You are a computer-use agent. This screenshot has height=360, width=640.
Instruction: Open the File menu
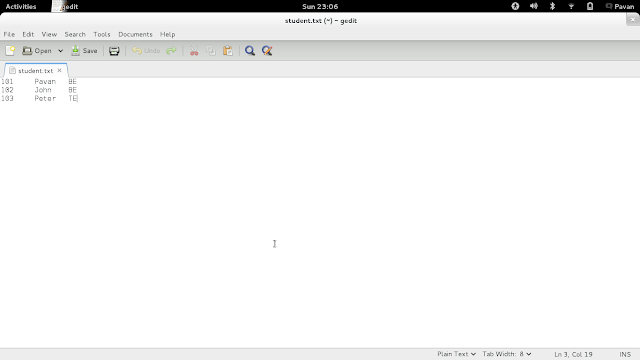(9, 34)
